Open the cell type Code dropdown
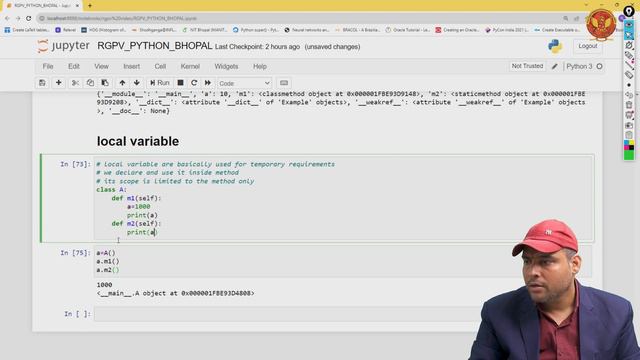The height and width of the screenshot is (360, 640). click(244, 83)
